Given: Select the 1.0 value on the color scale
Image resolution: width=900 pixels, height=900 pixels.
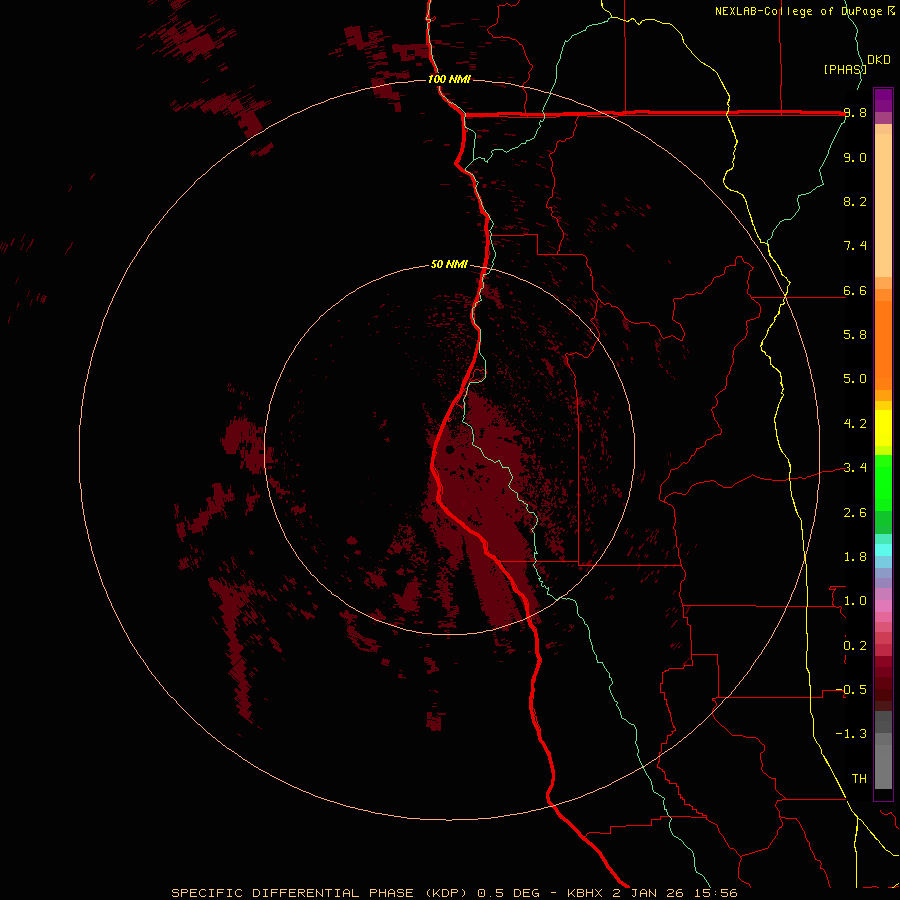Looking at the screenshot, I should tap(855, 601).
